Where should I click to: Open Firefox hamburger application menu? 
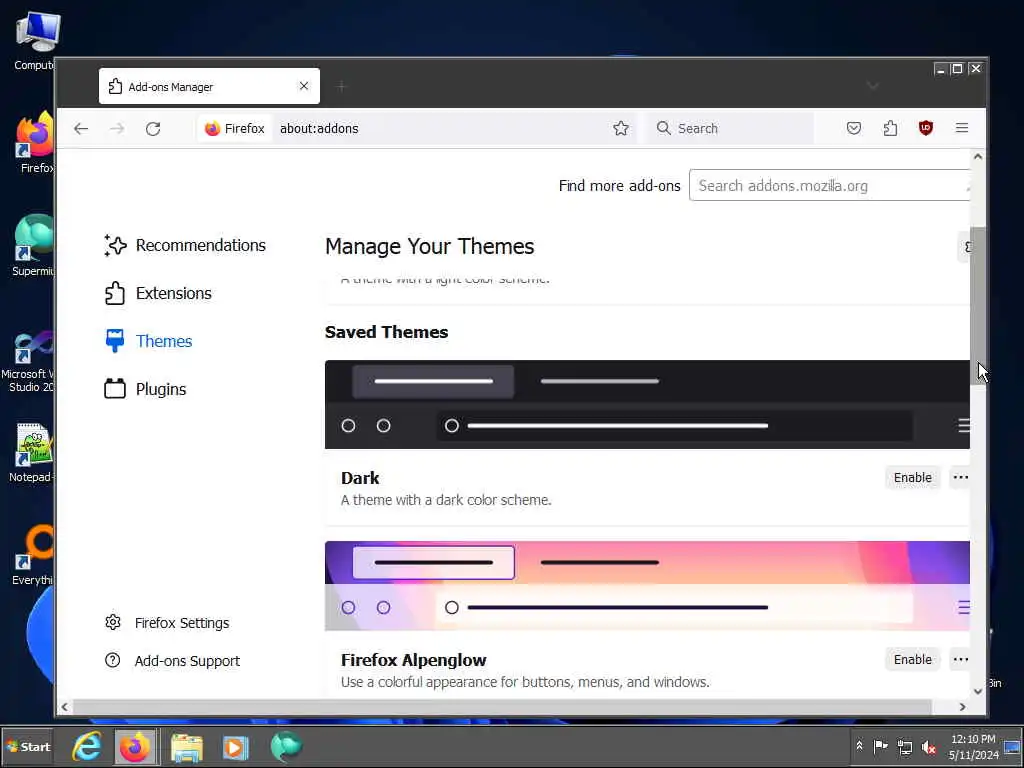(x=961, y=128)
